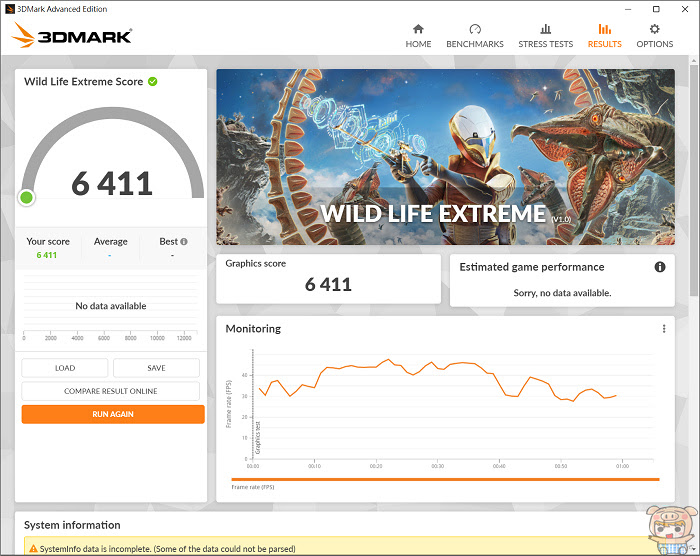Click the 'Monitoring' heading
The width and height of the screenshot is (700, 556).
253,329
